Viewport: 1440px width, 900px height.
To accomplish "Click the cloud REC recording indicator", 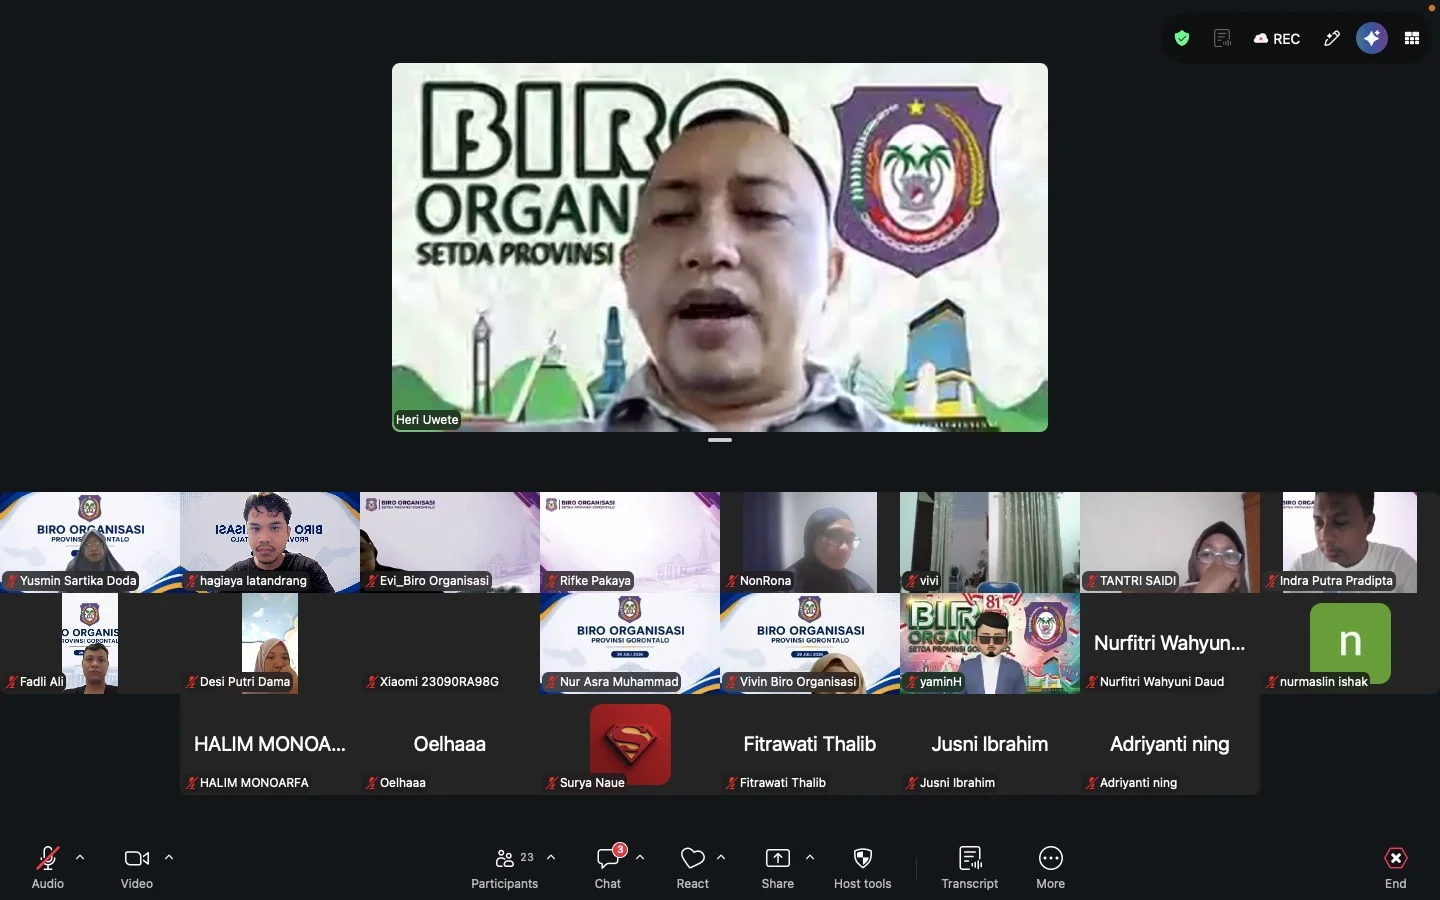I will point(1277,39).
